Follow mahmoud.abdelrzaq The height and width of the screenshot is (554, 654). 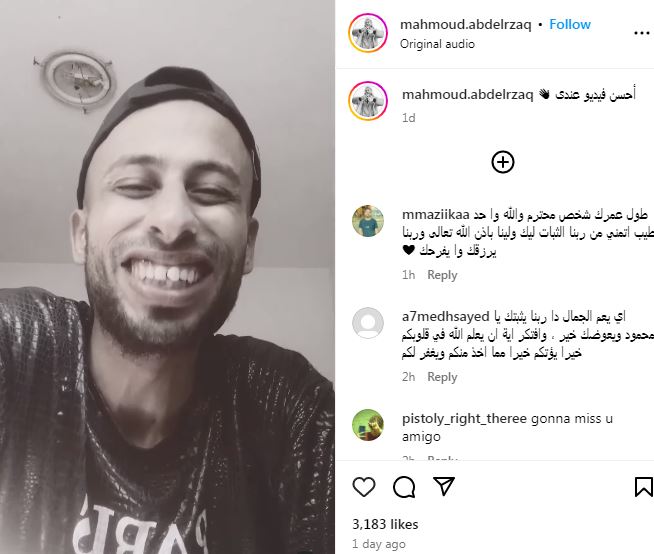pyautogui.click(x=570, y=24)
